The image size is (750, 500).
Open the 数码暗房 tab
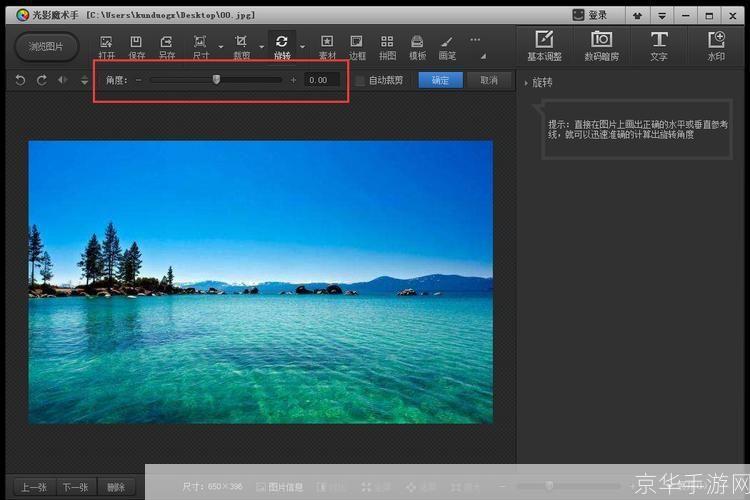tap(601, 45)
